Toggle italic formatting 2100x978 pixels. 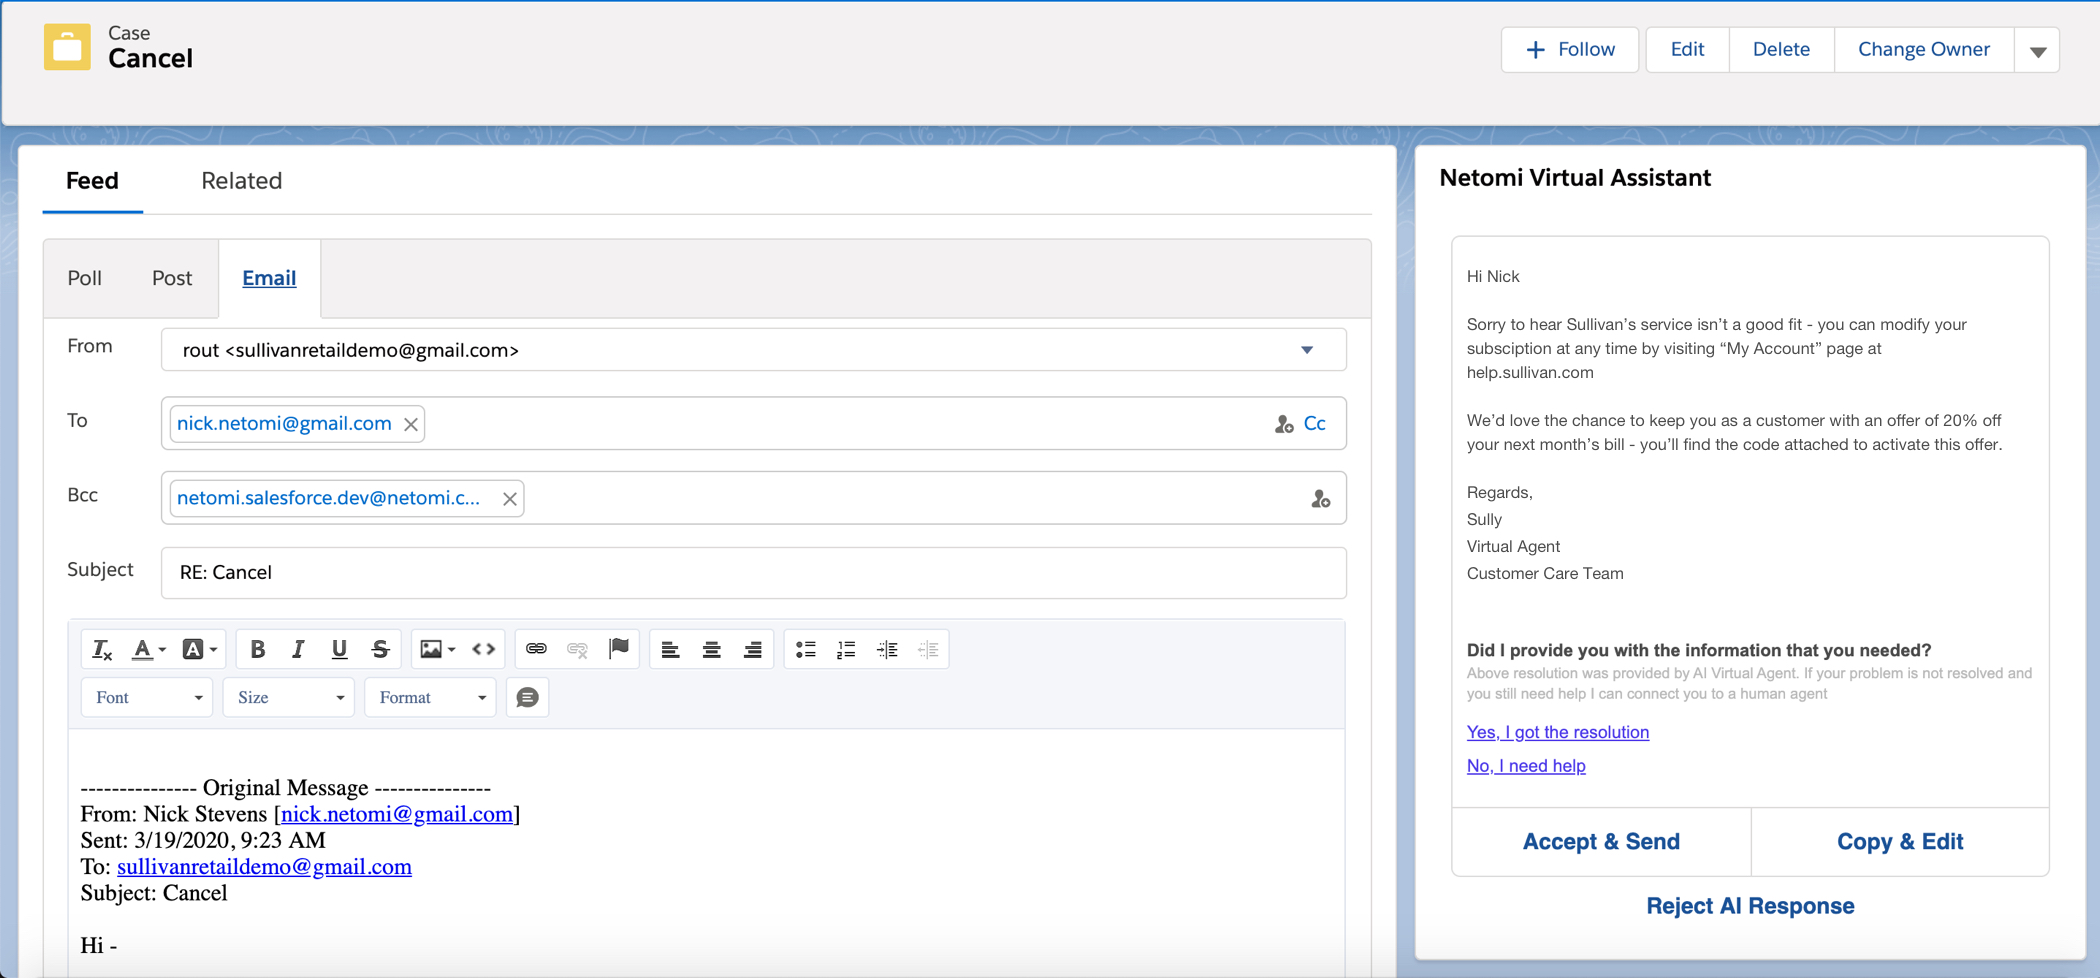(x=298, y=650)
